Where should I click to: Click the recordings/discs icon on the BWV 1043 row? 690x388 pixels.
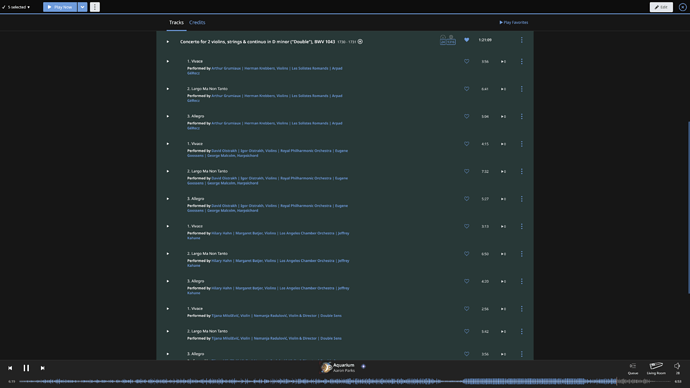[448, 40]
